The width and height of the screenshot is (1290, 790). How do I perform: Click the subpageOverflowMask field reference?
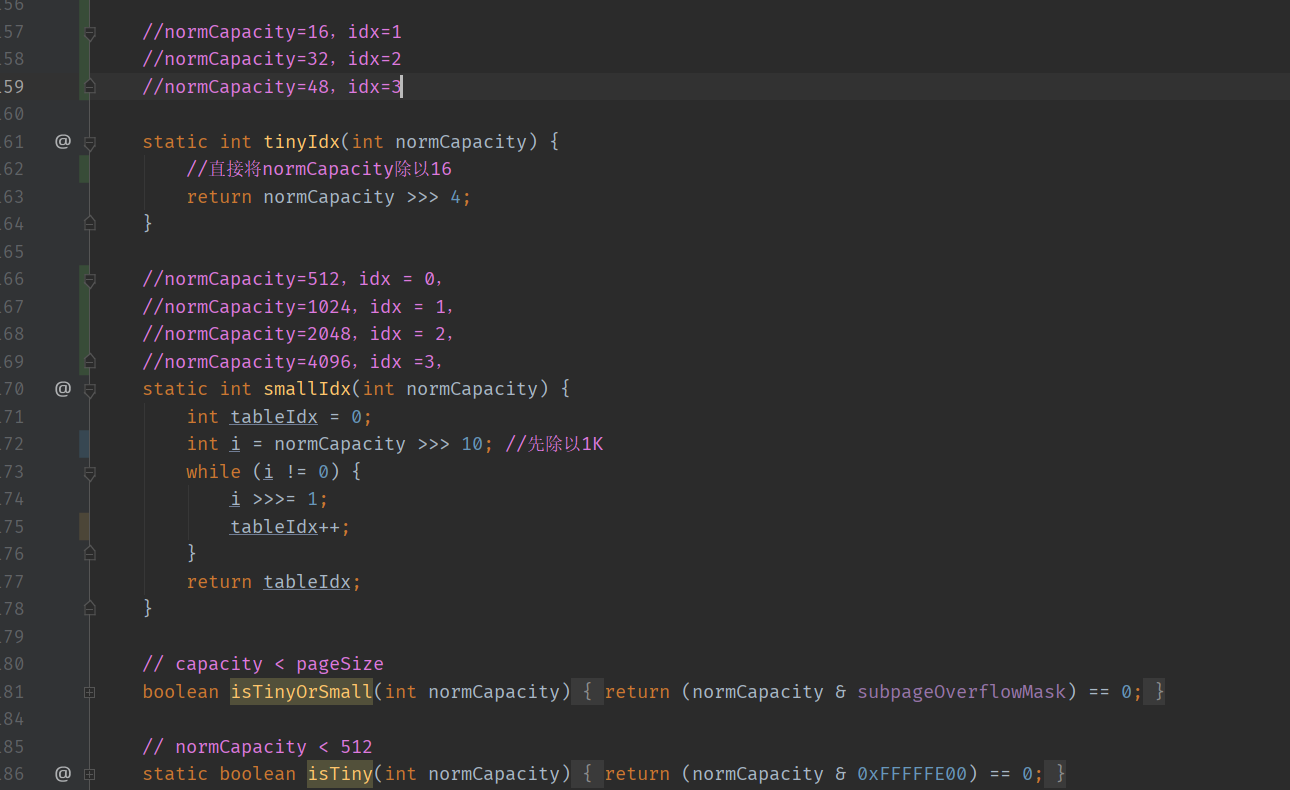962,691
